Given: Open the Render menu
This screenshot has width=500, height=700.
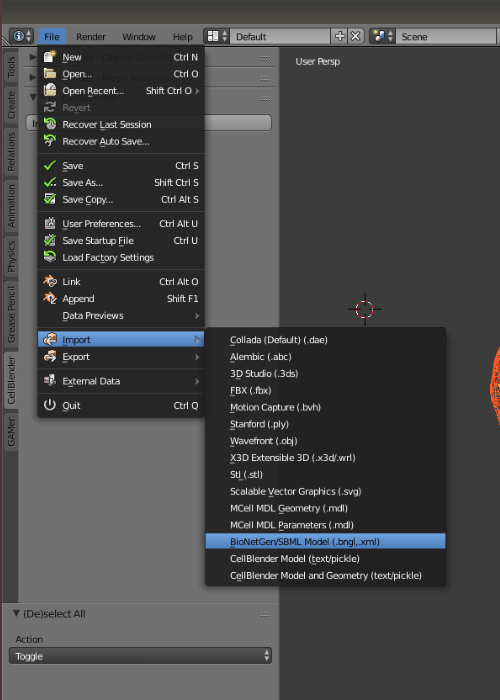Looking at the screenshot, I should (x=91, y=37).
